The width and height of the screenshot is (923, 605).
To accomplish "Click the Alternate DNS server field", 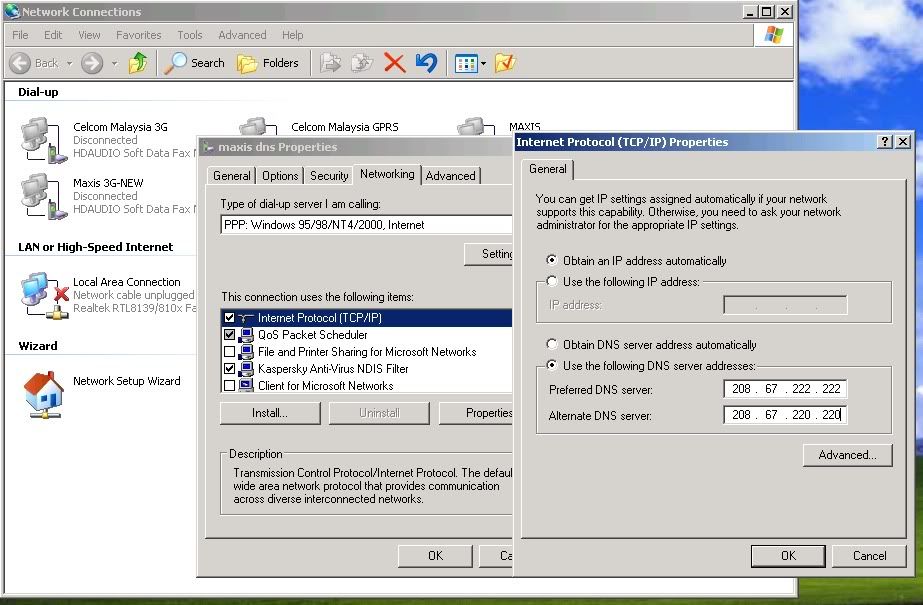I will point(785,415).
